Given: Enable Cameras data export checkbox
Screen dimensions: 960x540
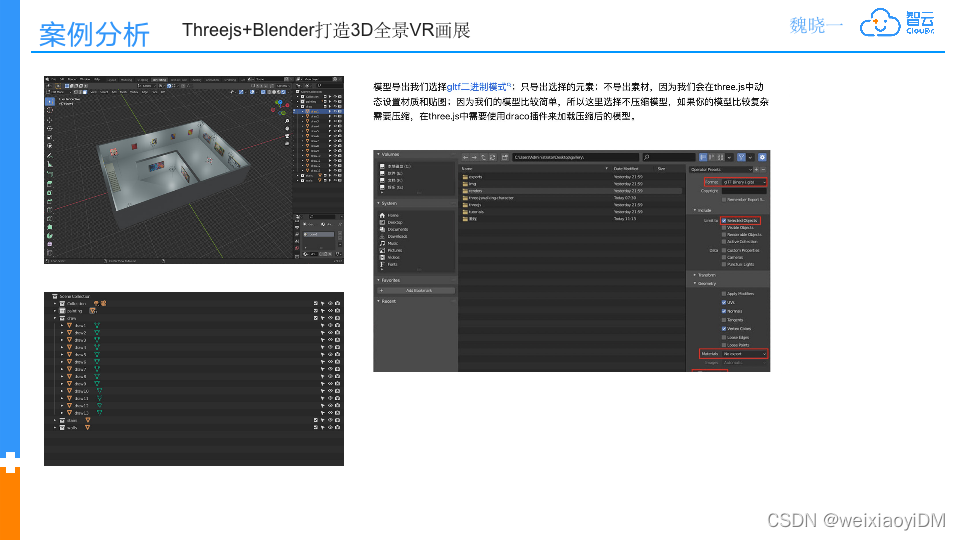Looking at the screenshot, I should tap(724, 257).
